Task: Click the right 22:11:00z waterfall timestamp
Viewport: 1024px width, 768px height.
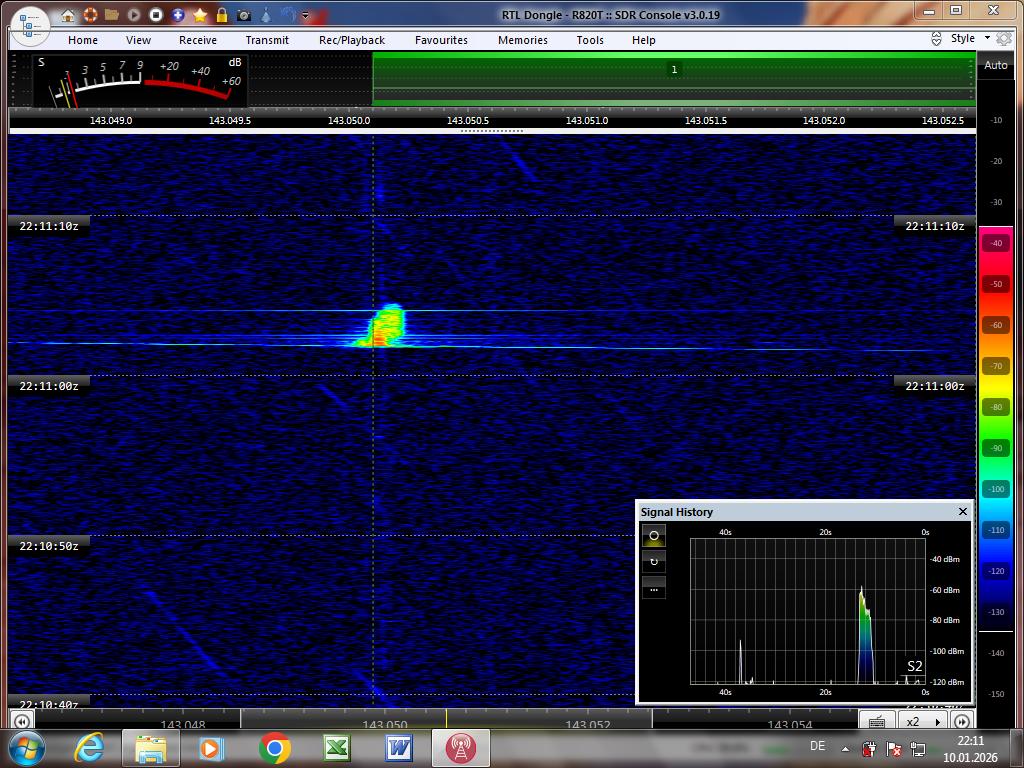Action: [x=935, y=386]
